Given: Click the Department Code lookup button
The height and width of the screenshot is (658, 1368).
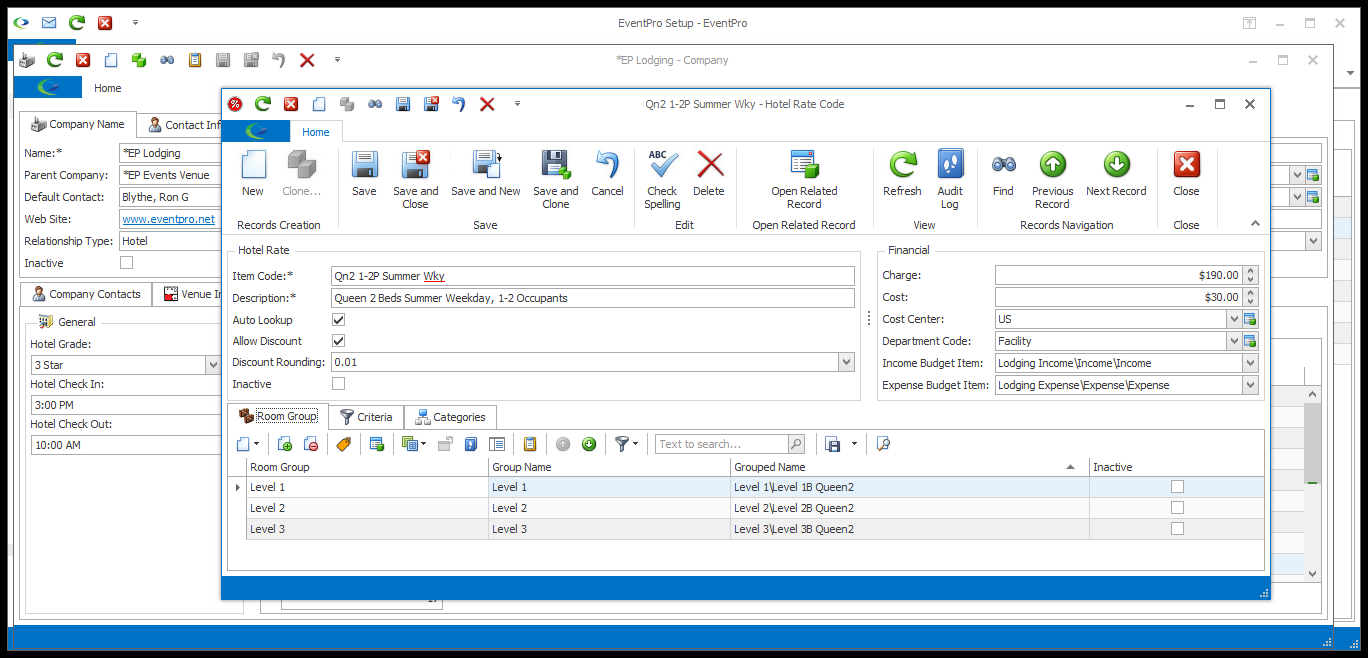Looking at the screenshot, I should tap(1250, 341).
